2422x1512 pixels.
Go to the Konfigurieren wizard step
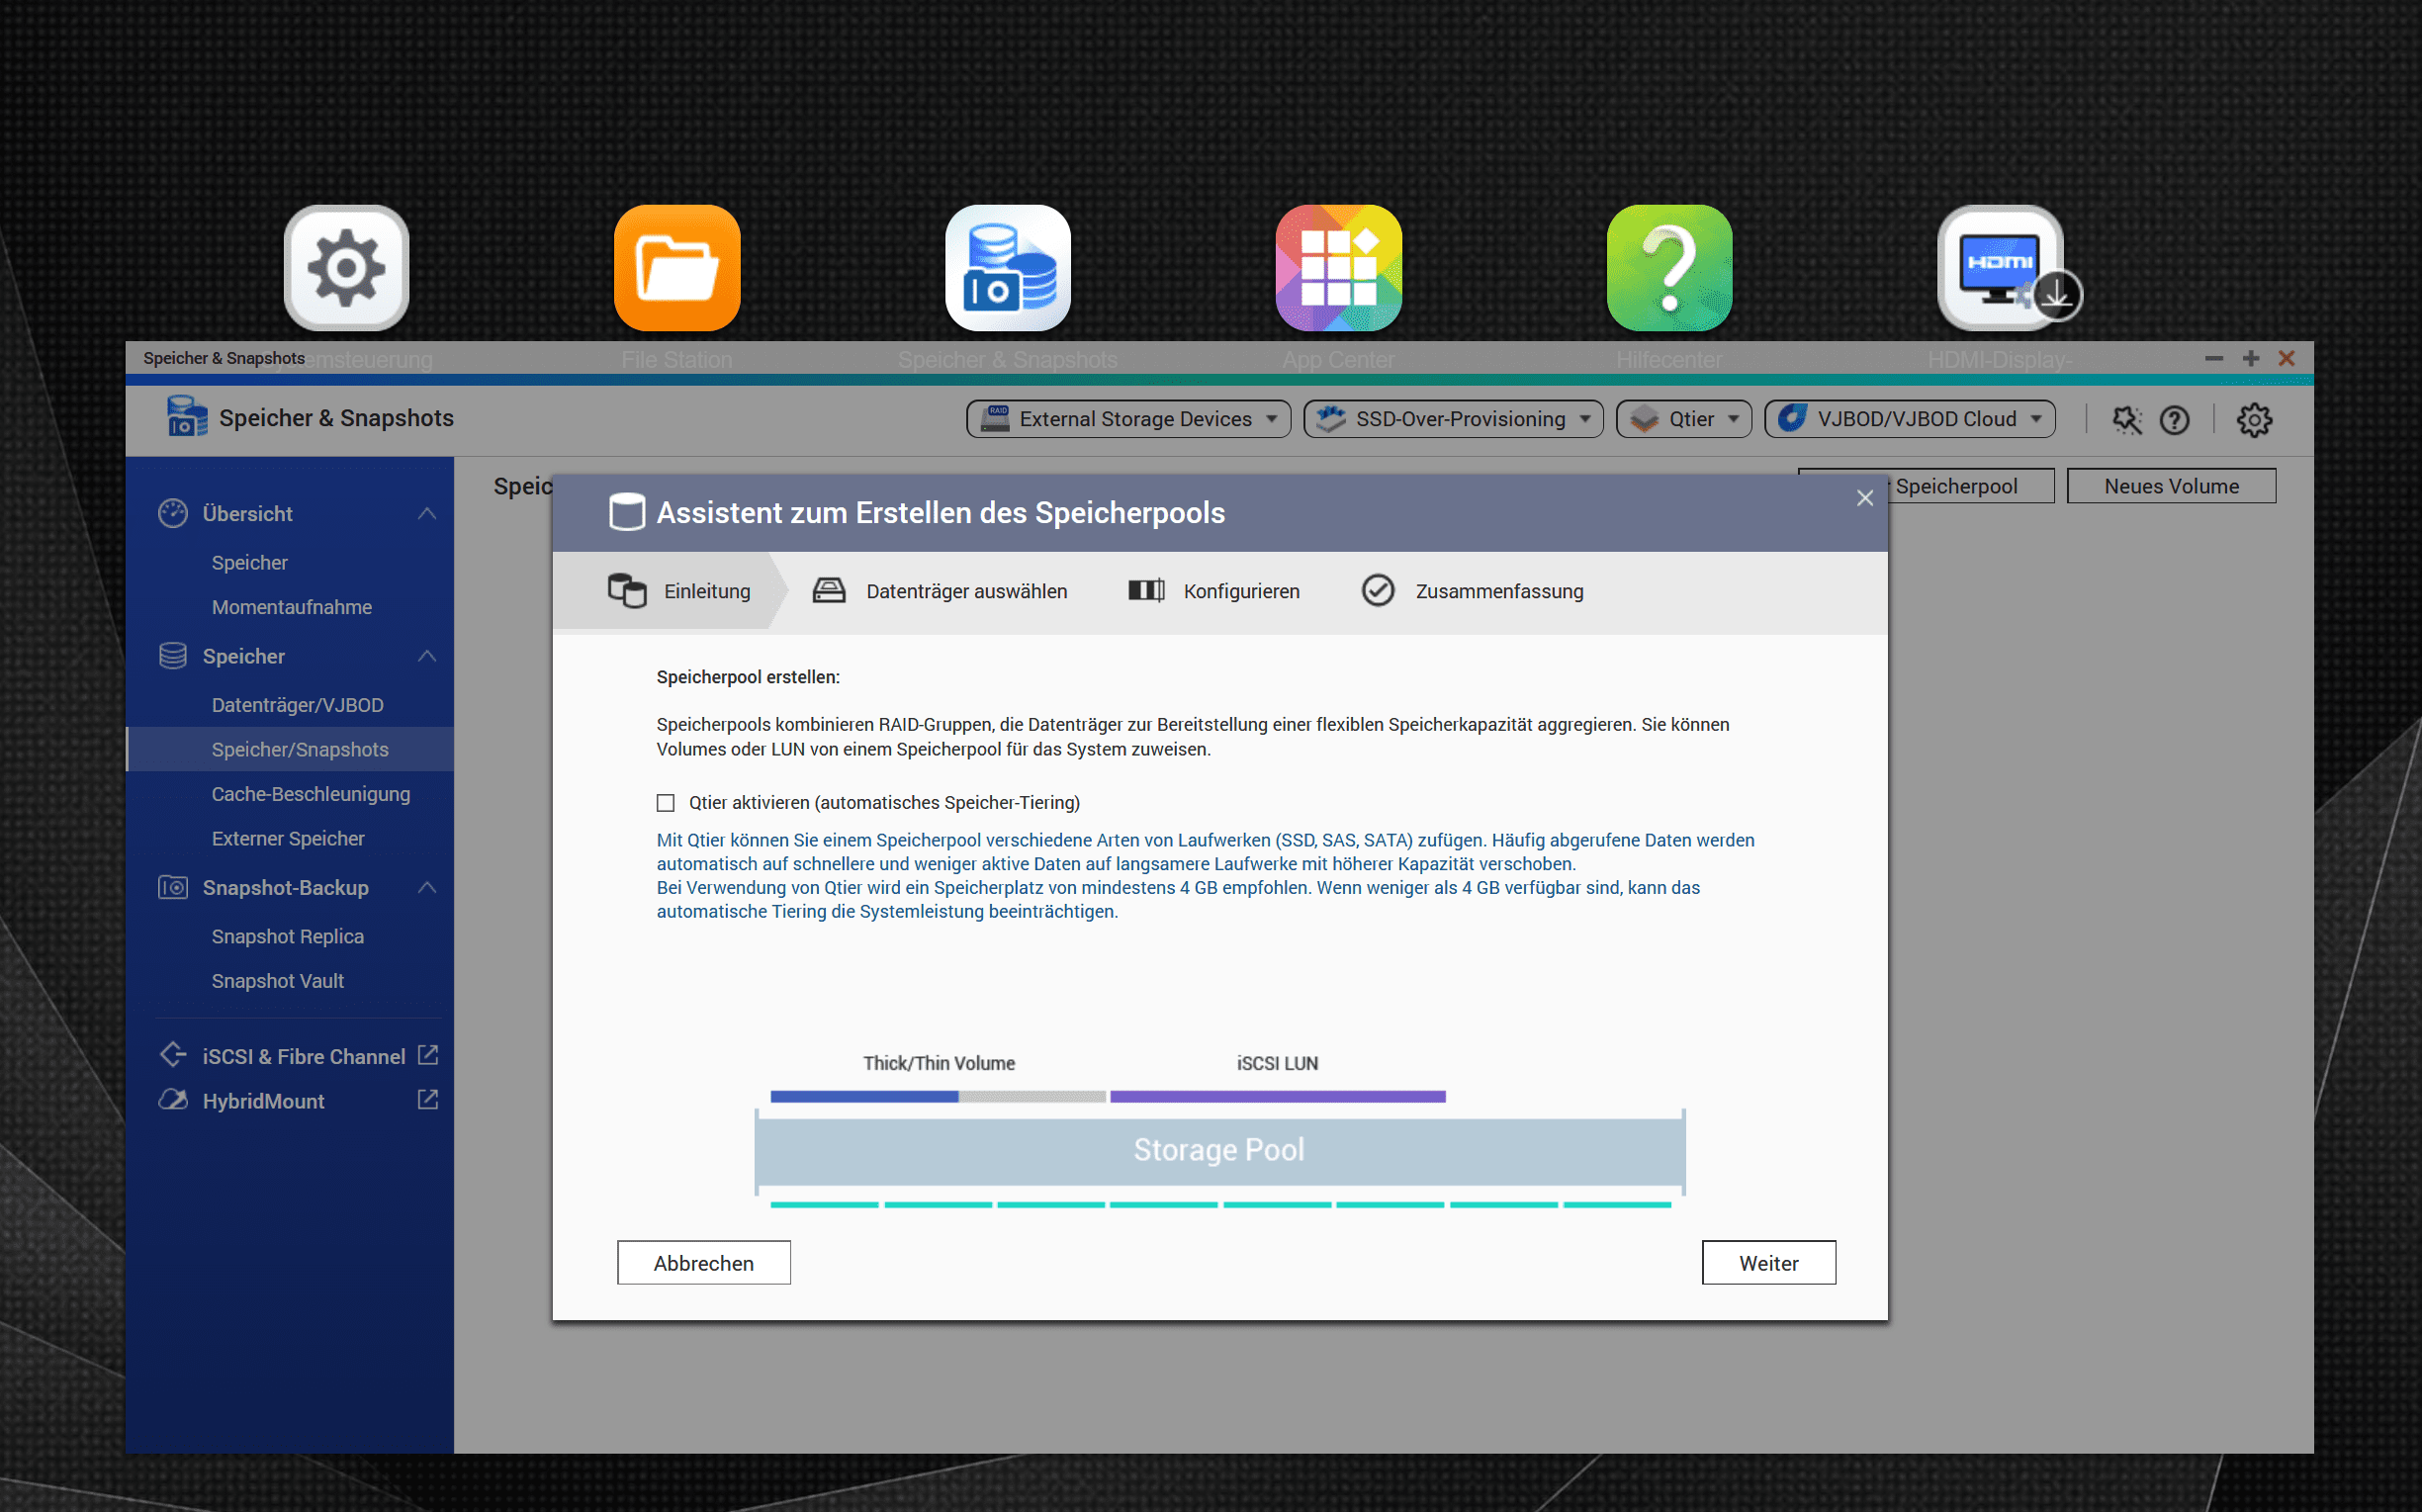coord(1214,591)
